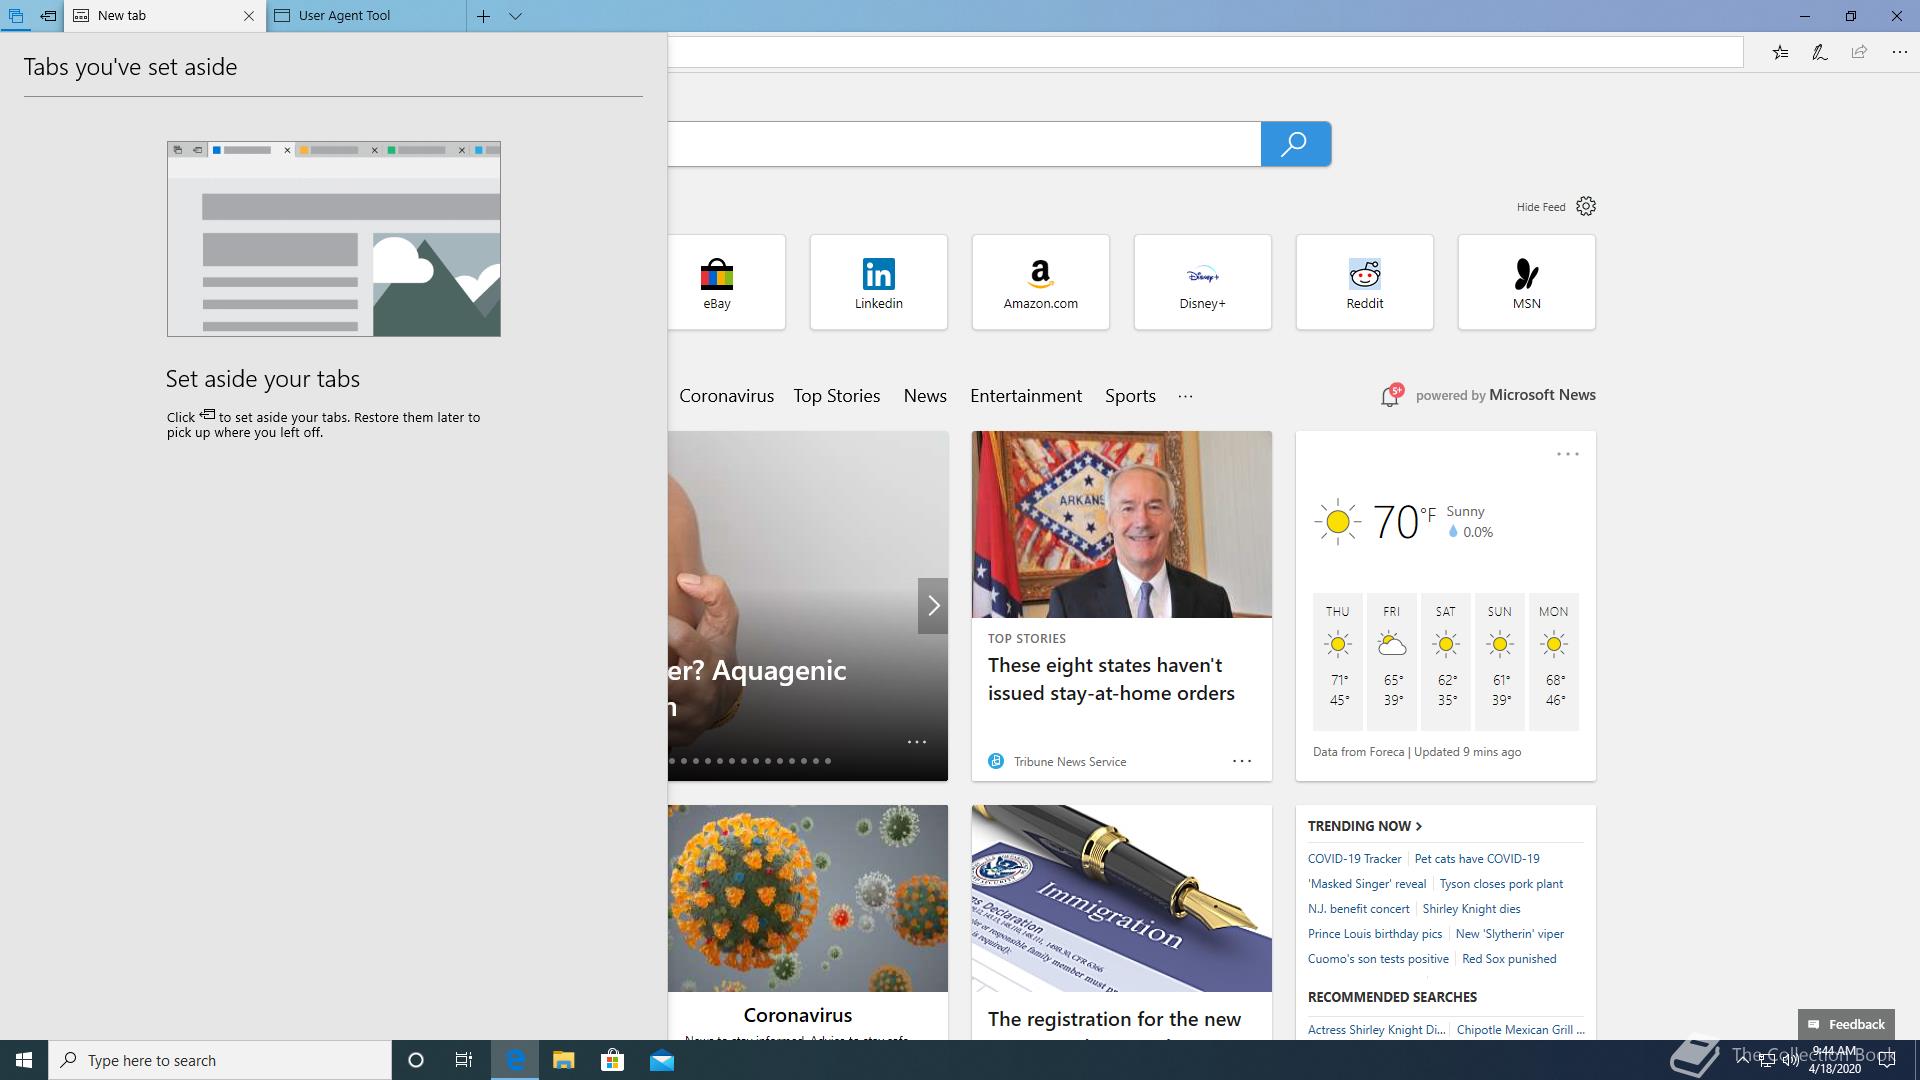The height and width of the screenshot is (1080, 1920).
Task: Switch to the User Agent Tool tab
Action: point(366,16)
